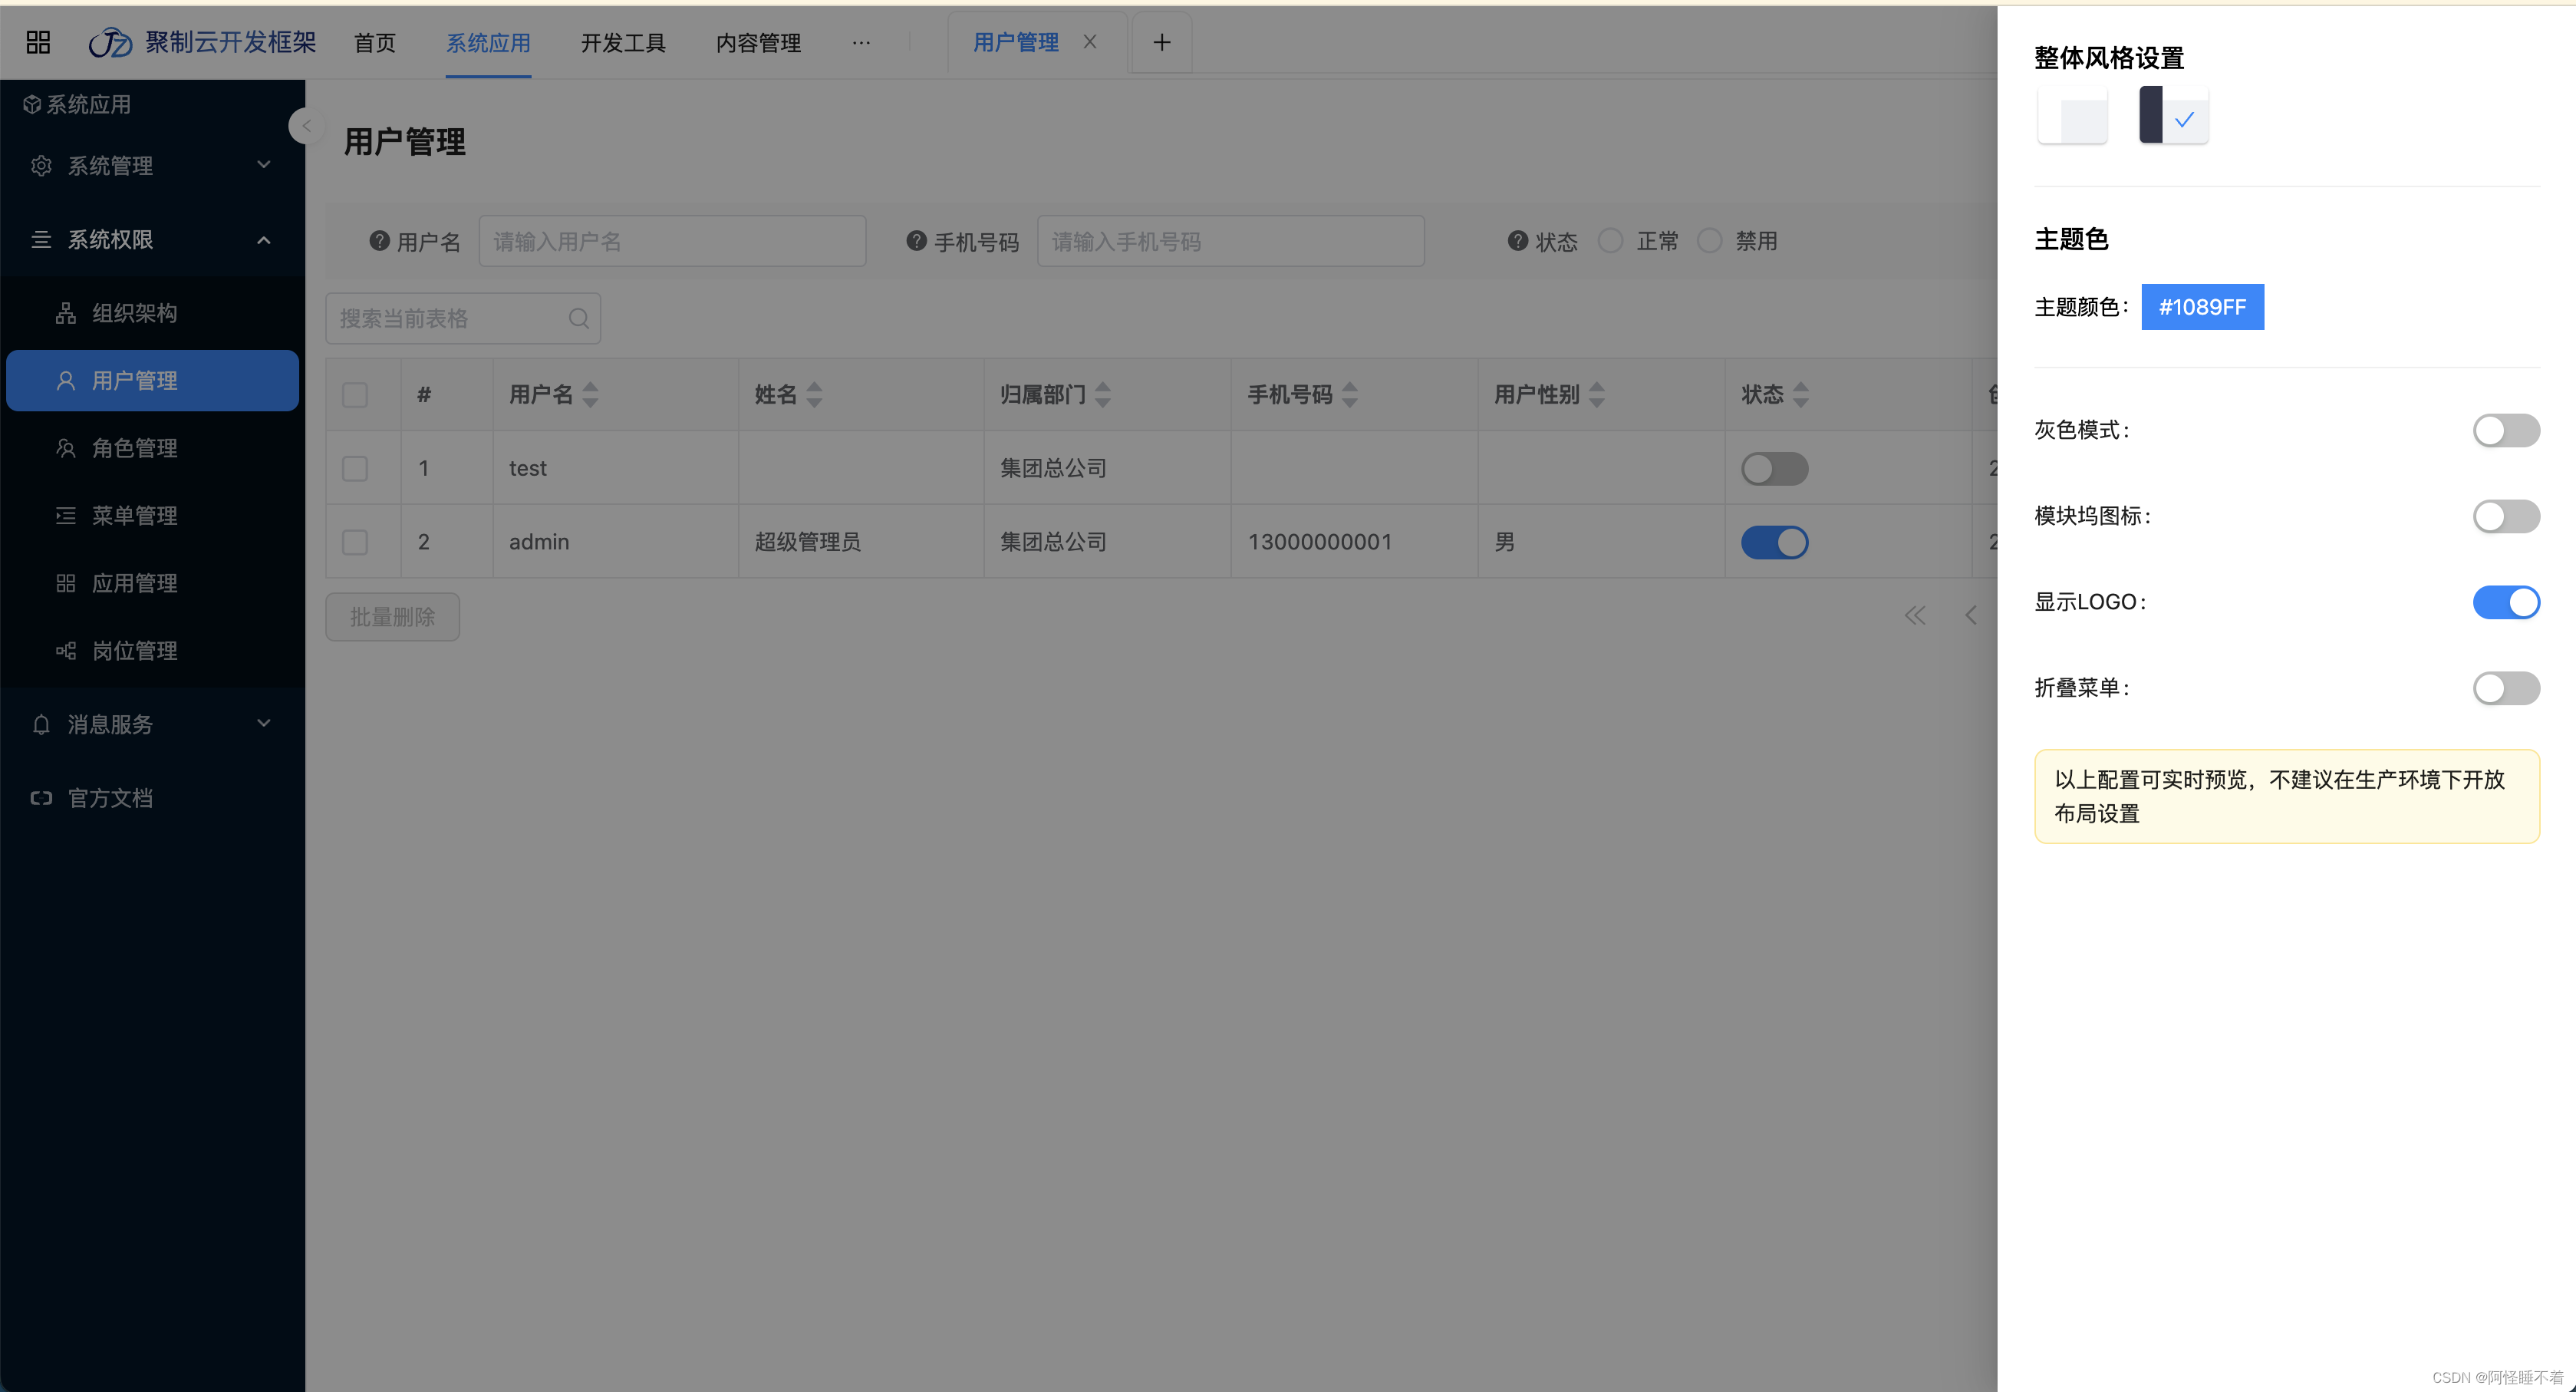Choose the 禁用 status radio button
The image size is (2576, 1392).
tap(1710, 241)
